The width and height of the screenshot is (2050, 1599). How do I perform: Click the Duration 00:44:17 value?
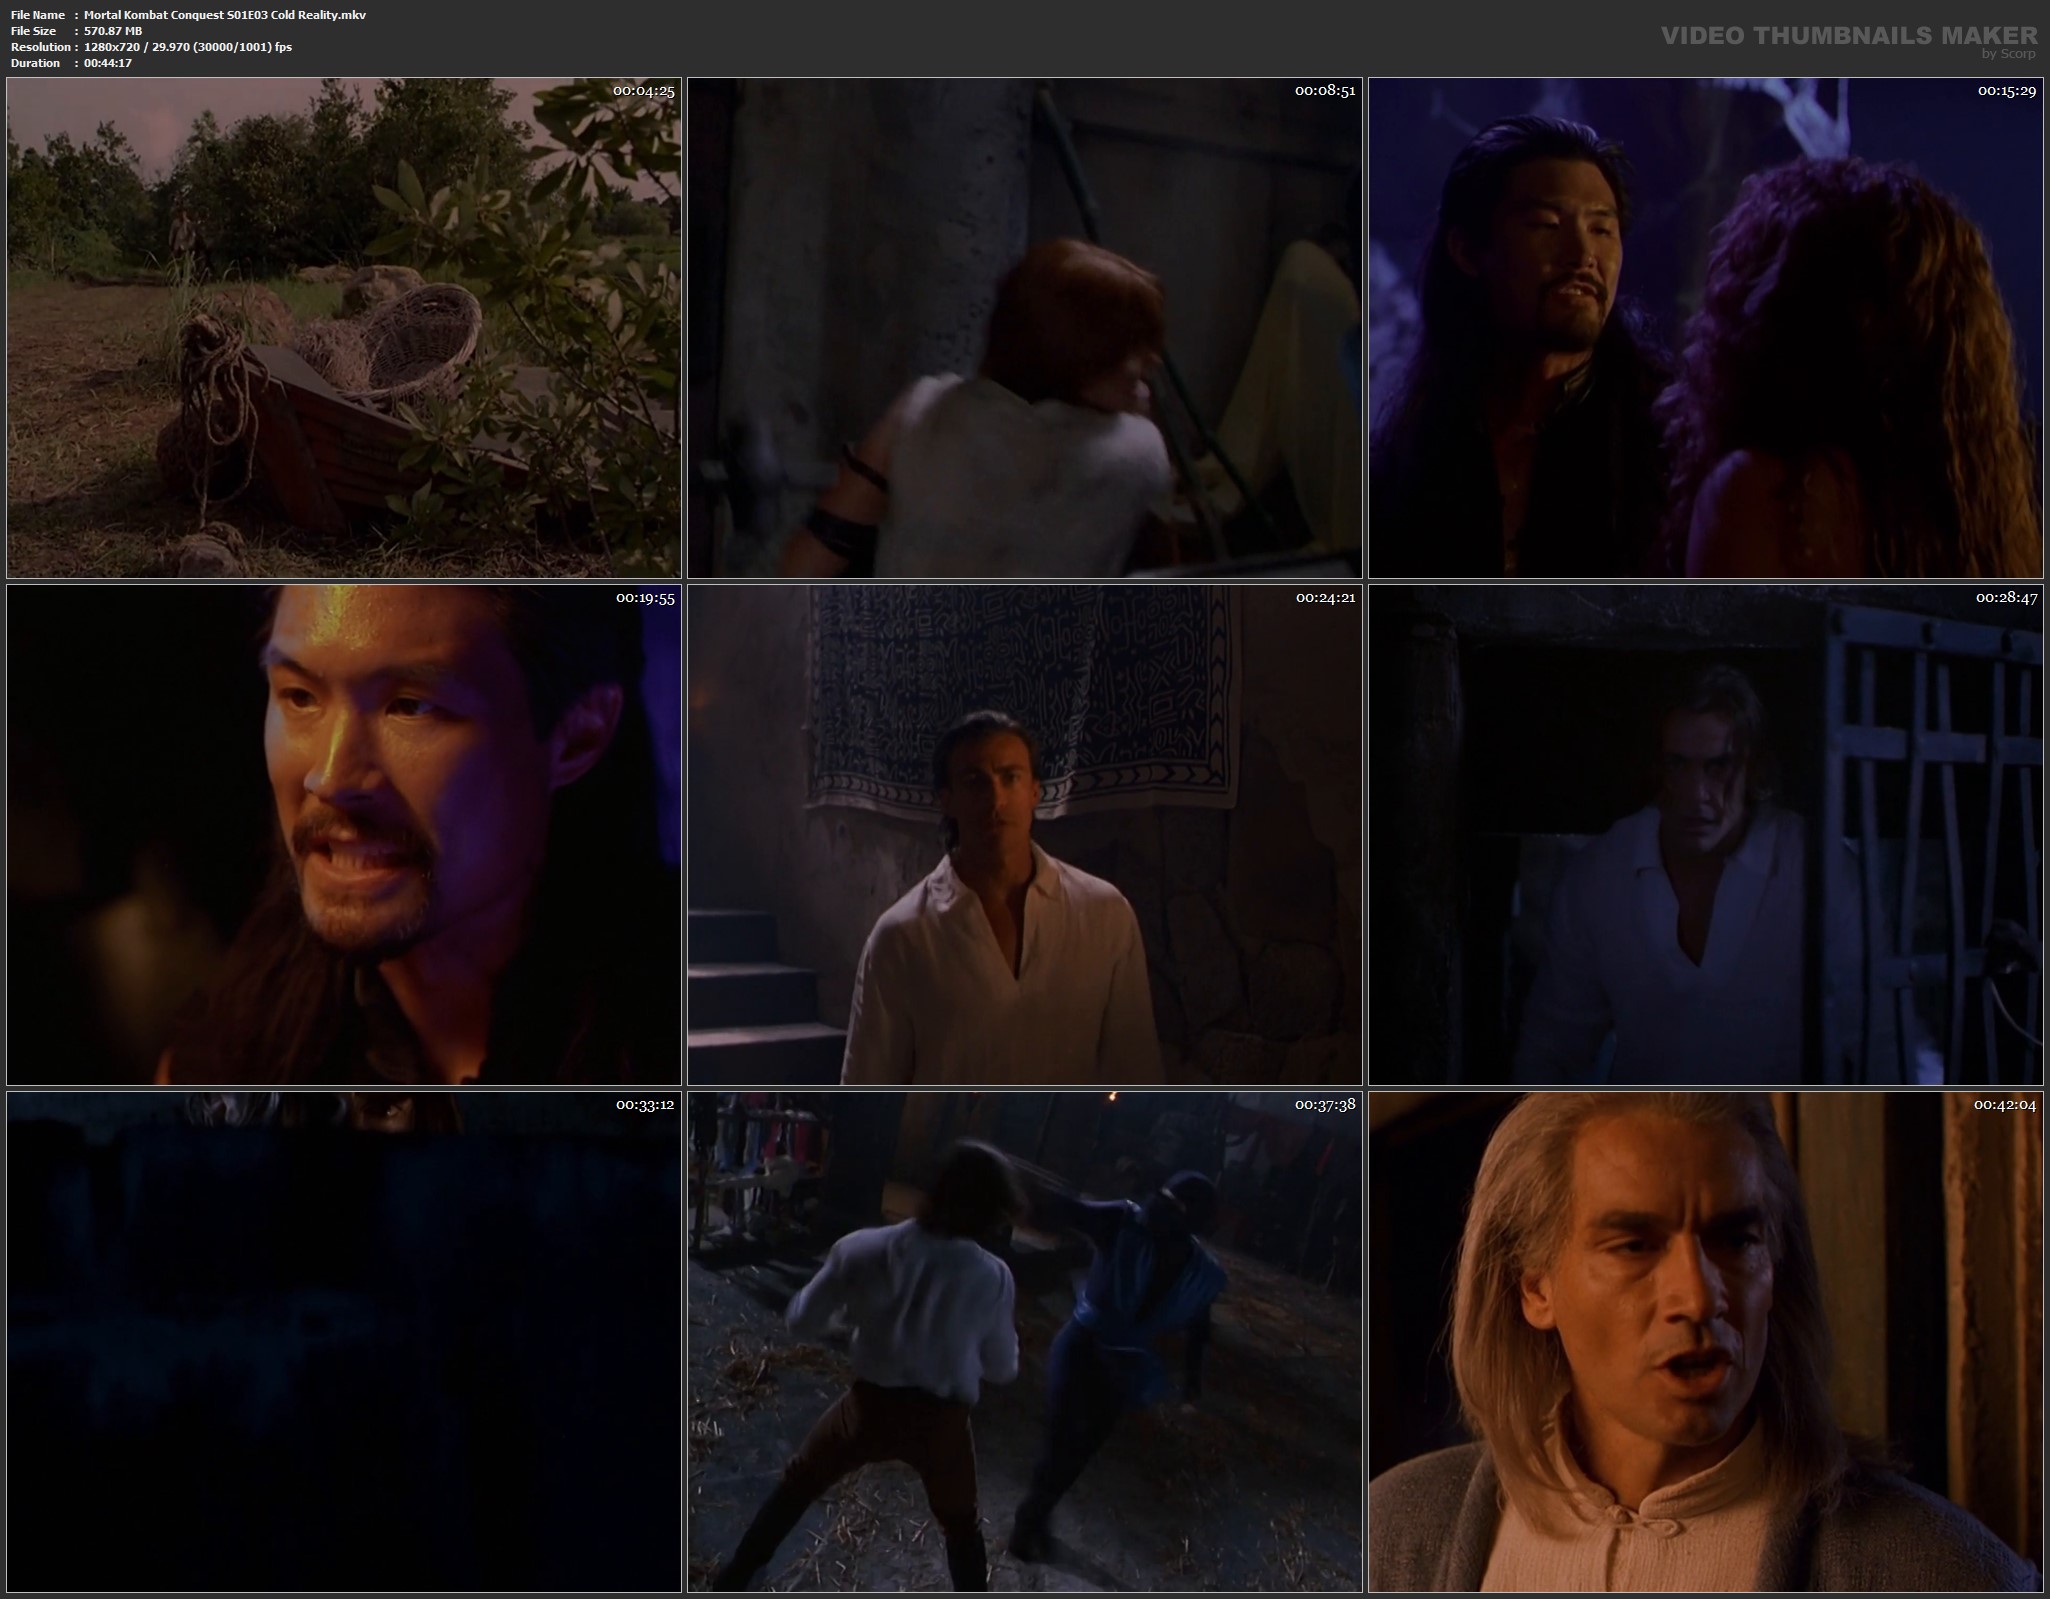click(108, 63)
